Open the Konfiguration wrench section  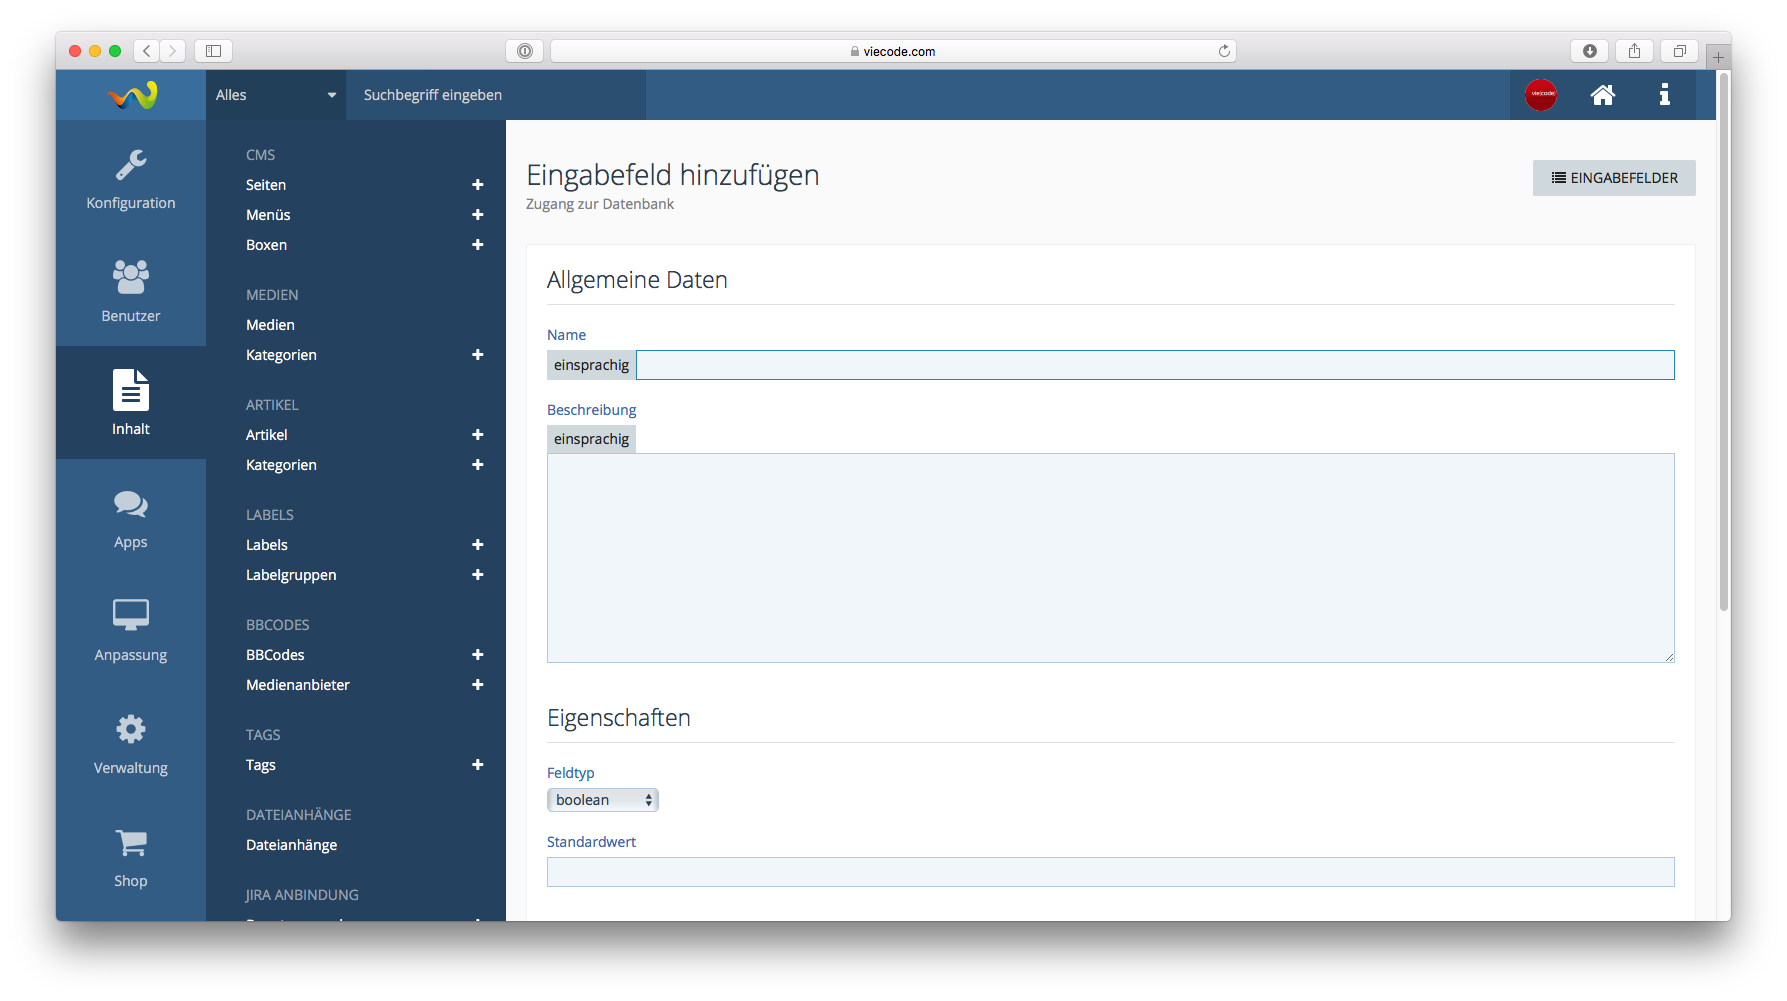tap(131, 178)
